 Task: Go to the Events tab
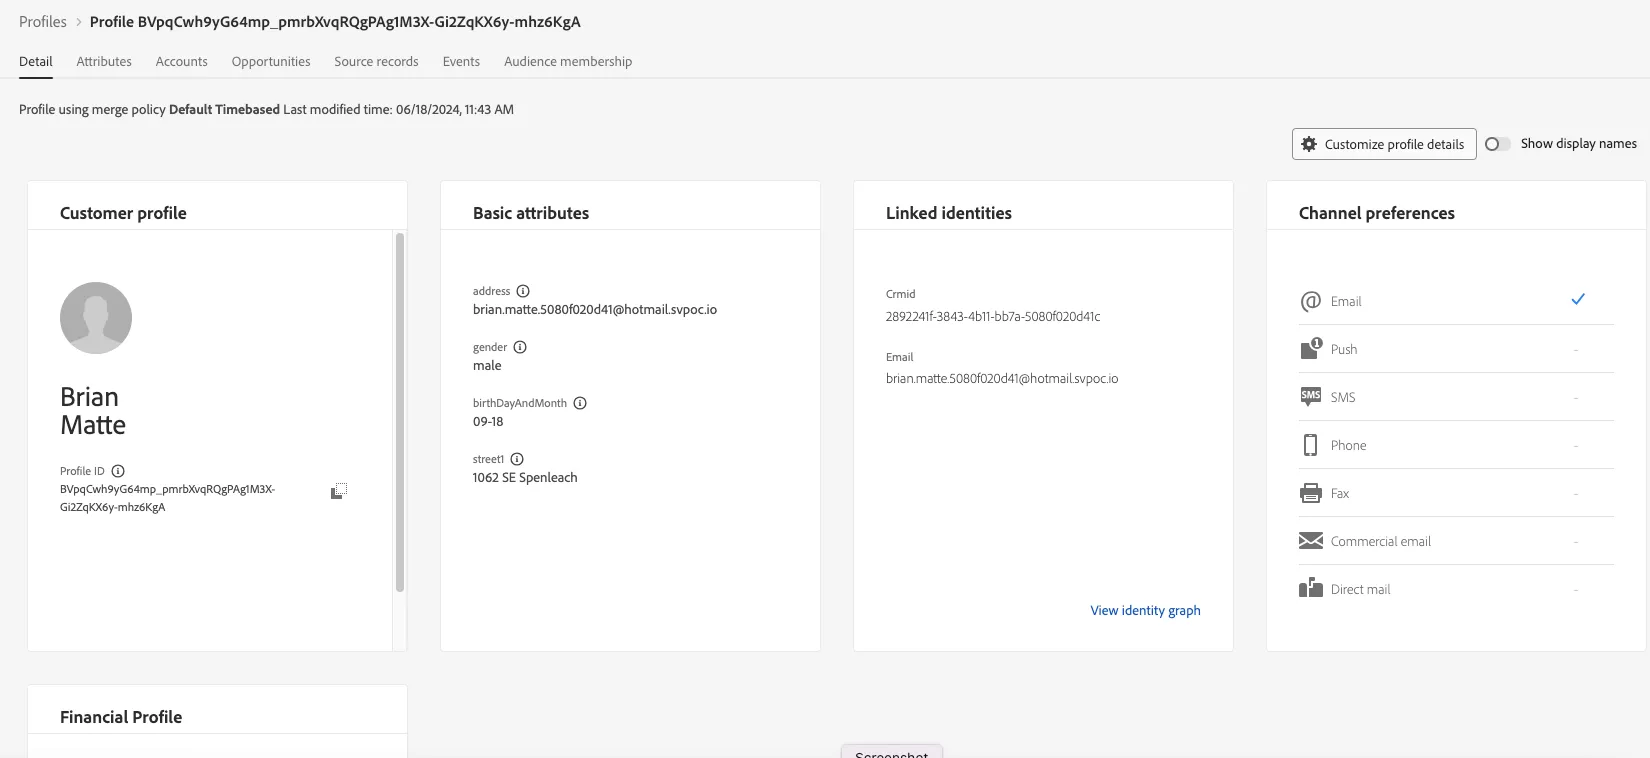461,61
